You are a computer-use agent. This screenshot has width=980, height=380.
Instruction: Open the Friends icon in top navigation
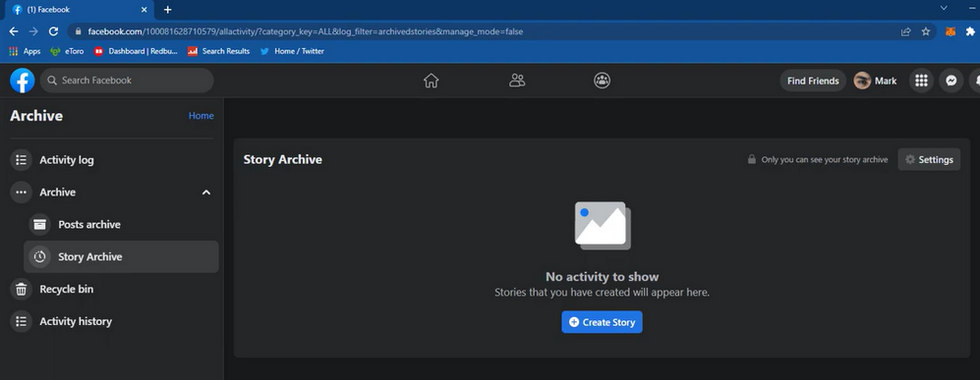[x=517, y=81]
